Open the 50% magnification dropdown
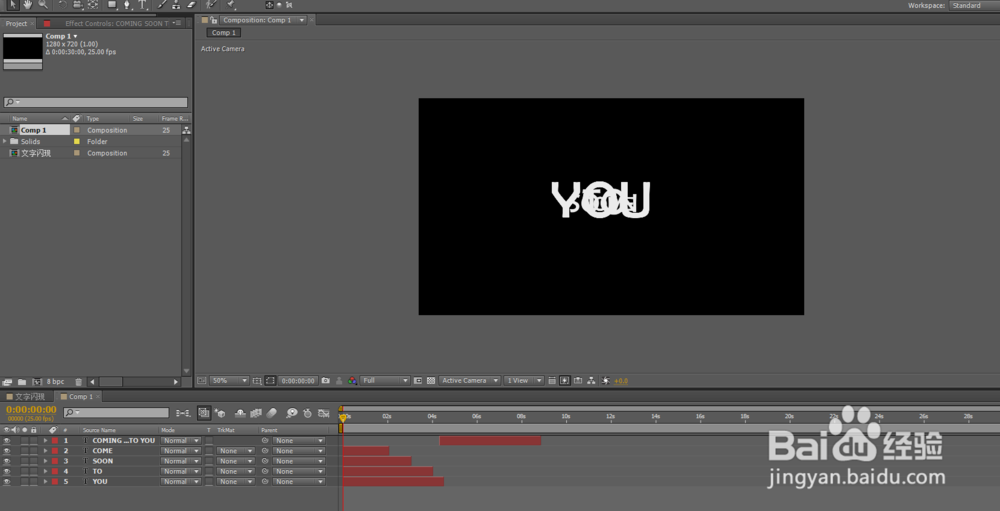 click(230, 381)
